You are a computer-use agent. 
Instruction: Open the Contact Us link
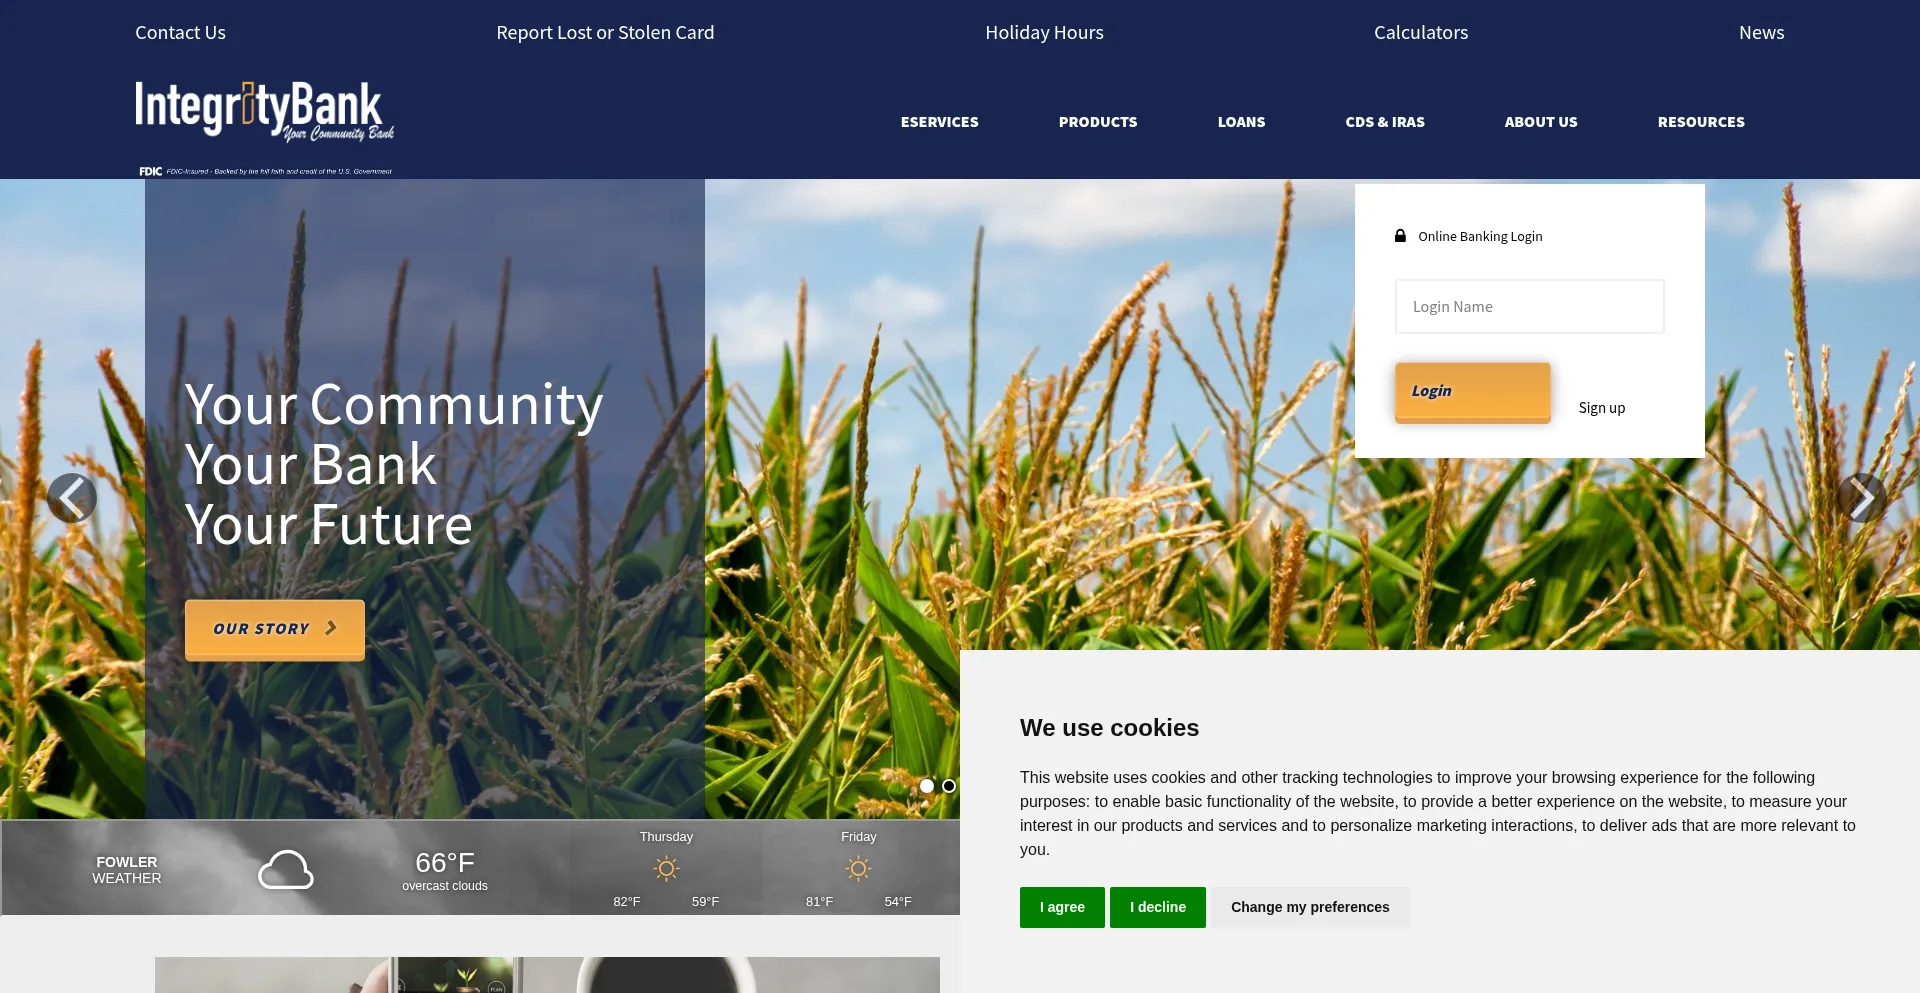pyautogui.click(x=181, y=33)
